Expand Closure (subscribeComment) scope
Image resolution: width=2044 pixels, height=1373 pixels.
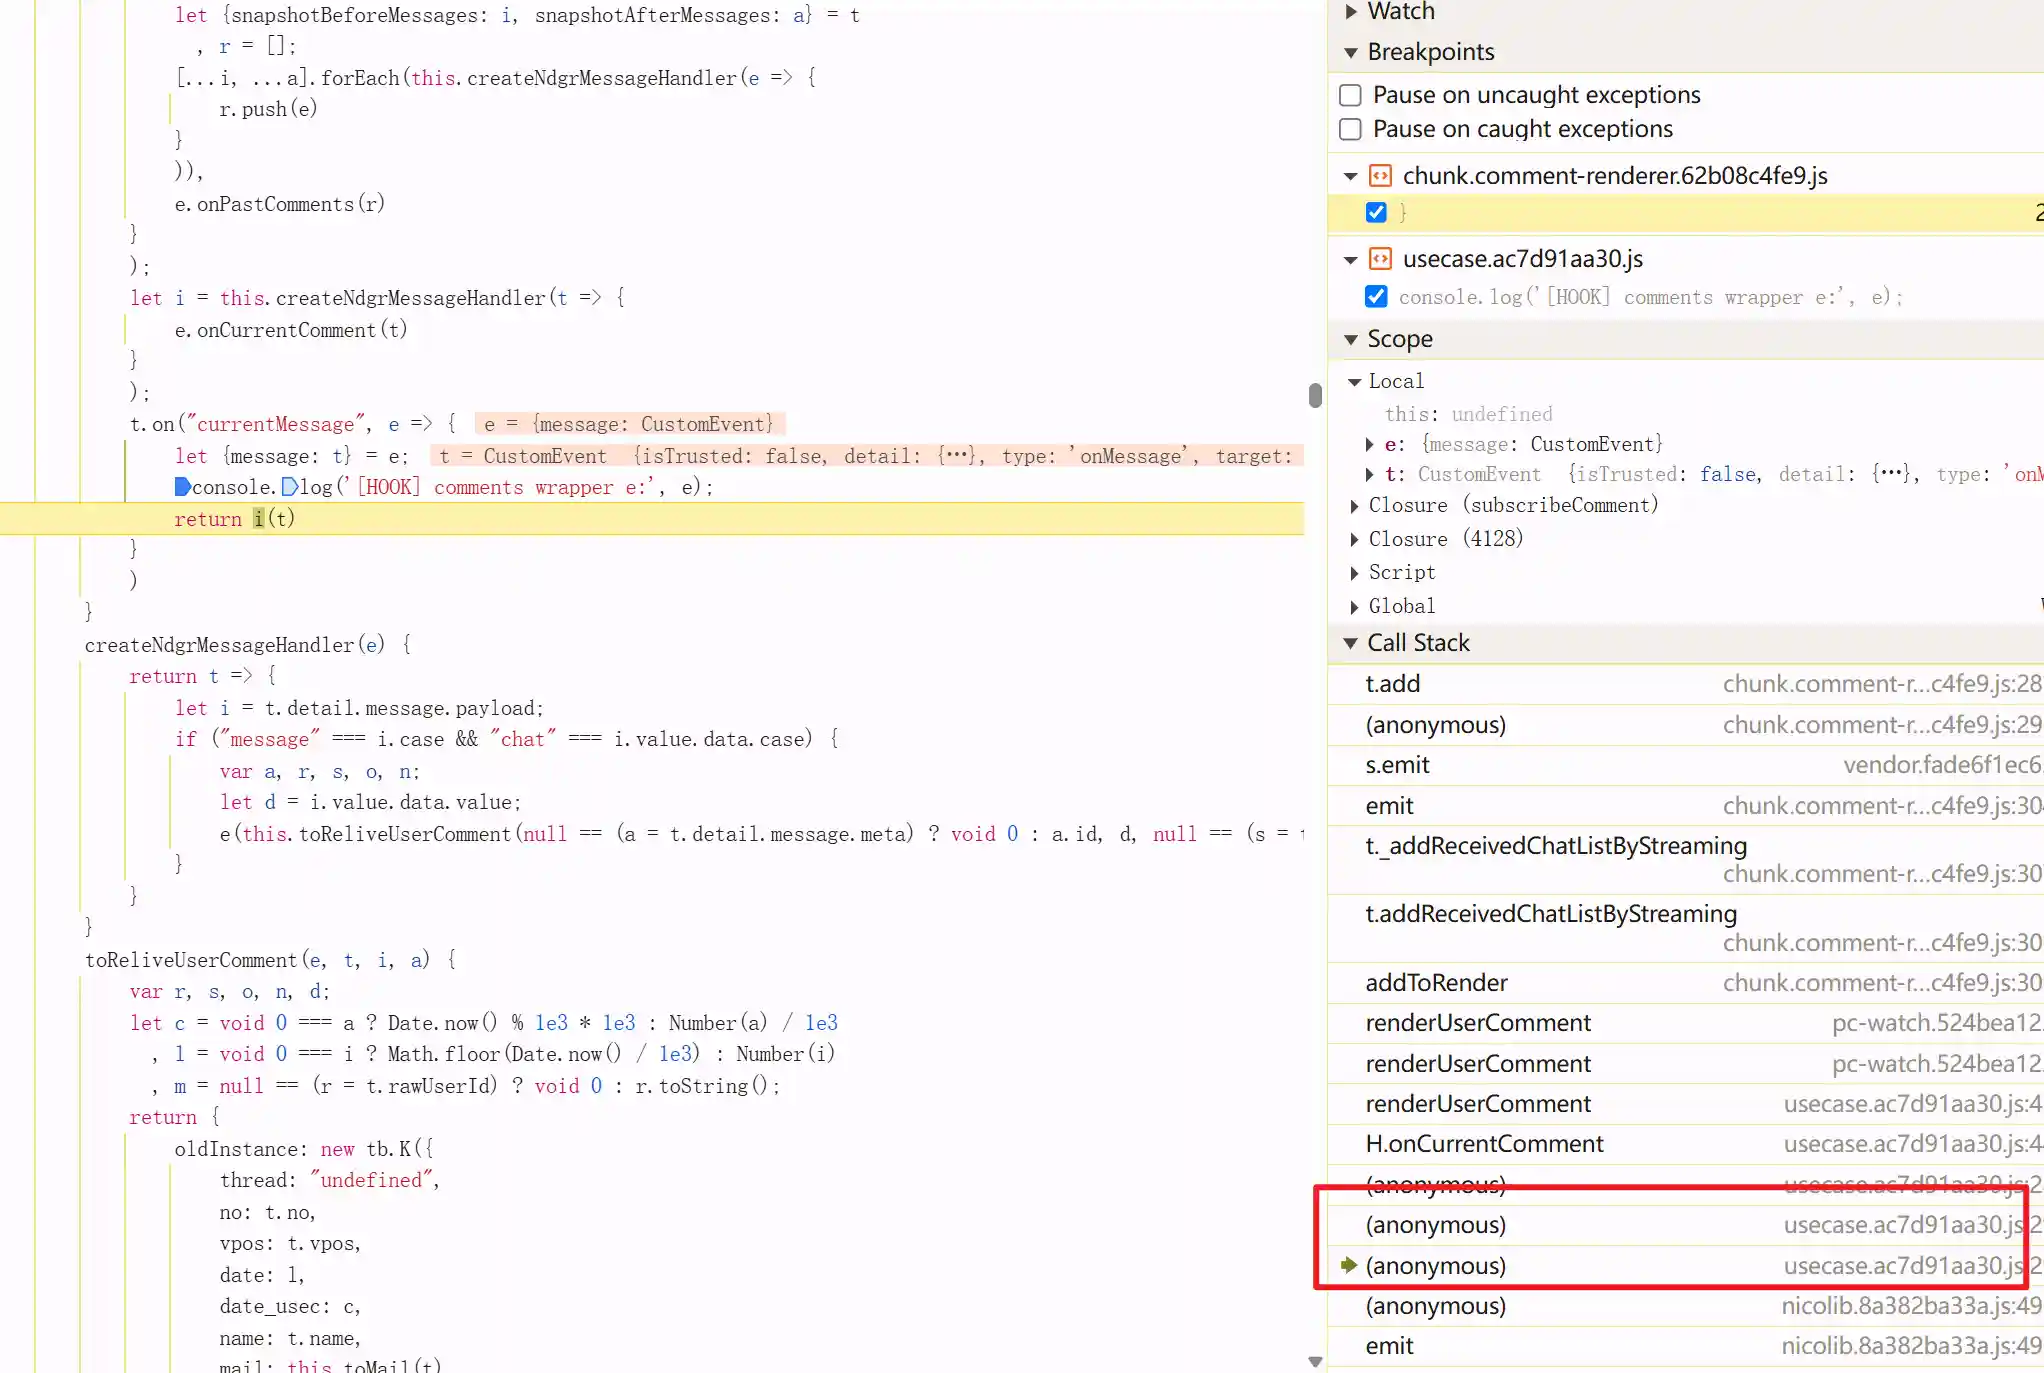point(1354,506)
